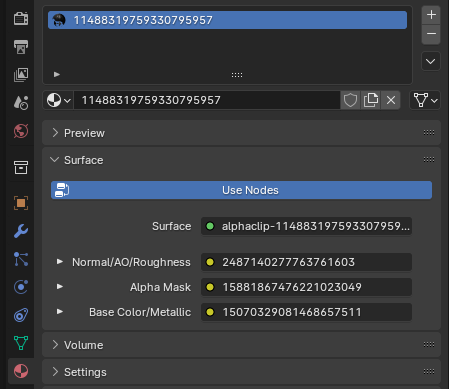Open Base Color/Metallic texture 15070329081468657511 field

tap(306, 312)
